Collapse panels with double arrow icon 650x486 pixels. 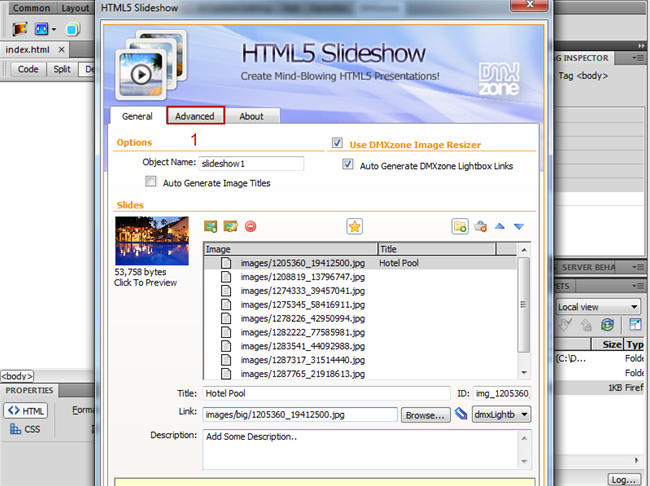(641, 46)
